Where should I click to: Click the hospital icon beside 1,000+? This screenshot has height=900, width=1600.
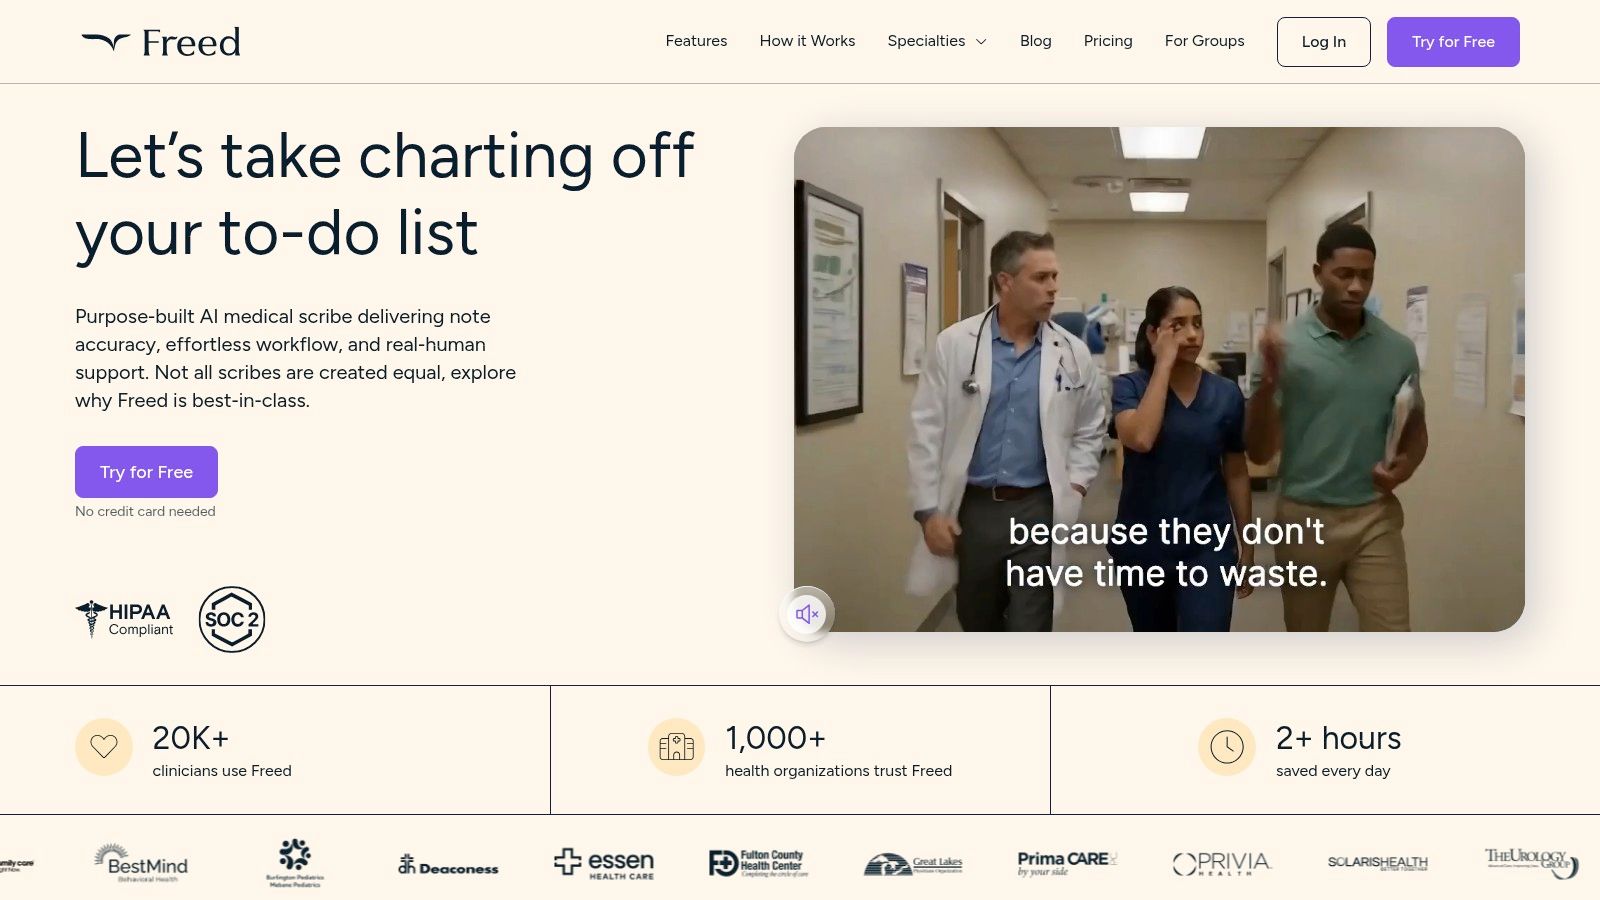(x=677, y=747)
